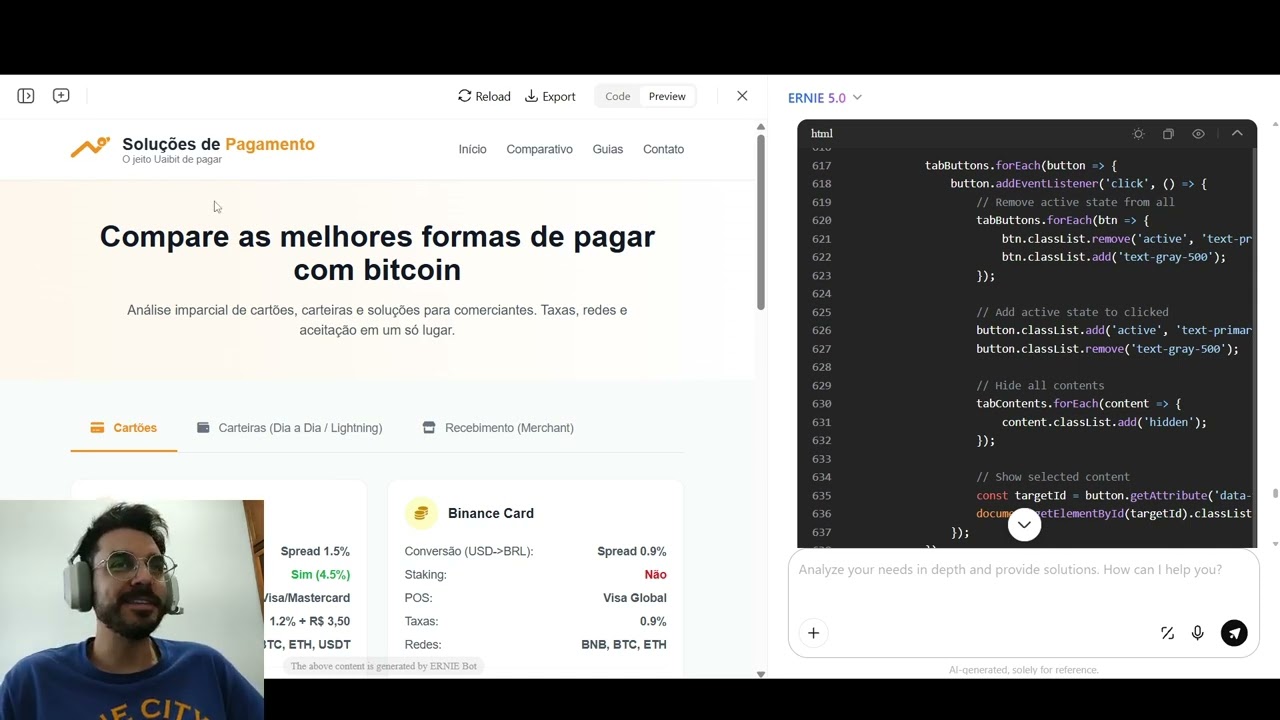Add attachment with plus button
The width and height of the screenshot is (1280, 720).
coord(814,633)
